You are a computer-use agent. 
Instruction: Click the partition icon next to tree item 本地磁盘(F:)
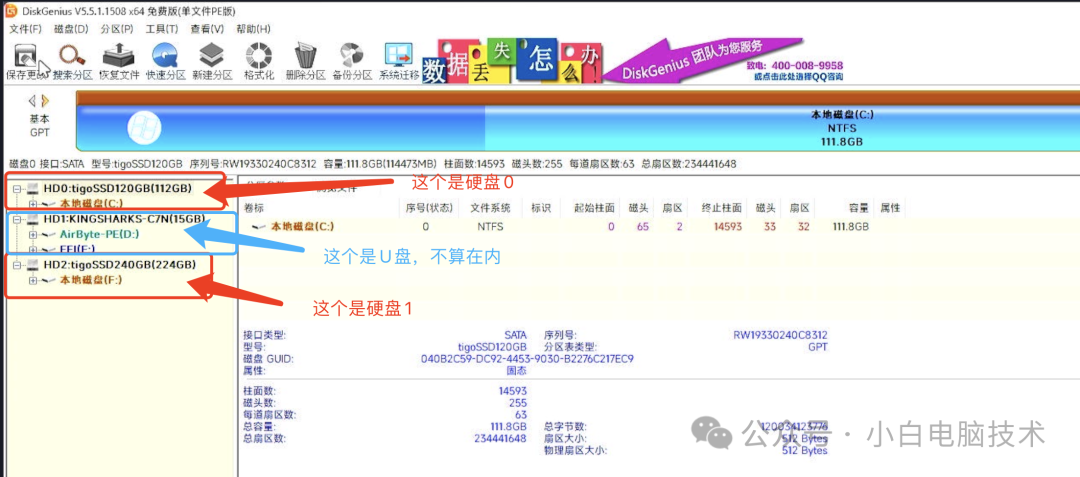point(49,281)
